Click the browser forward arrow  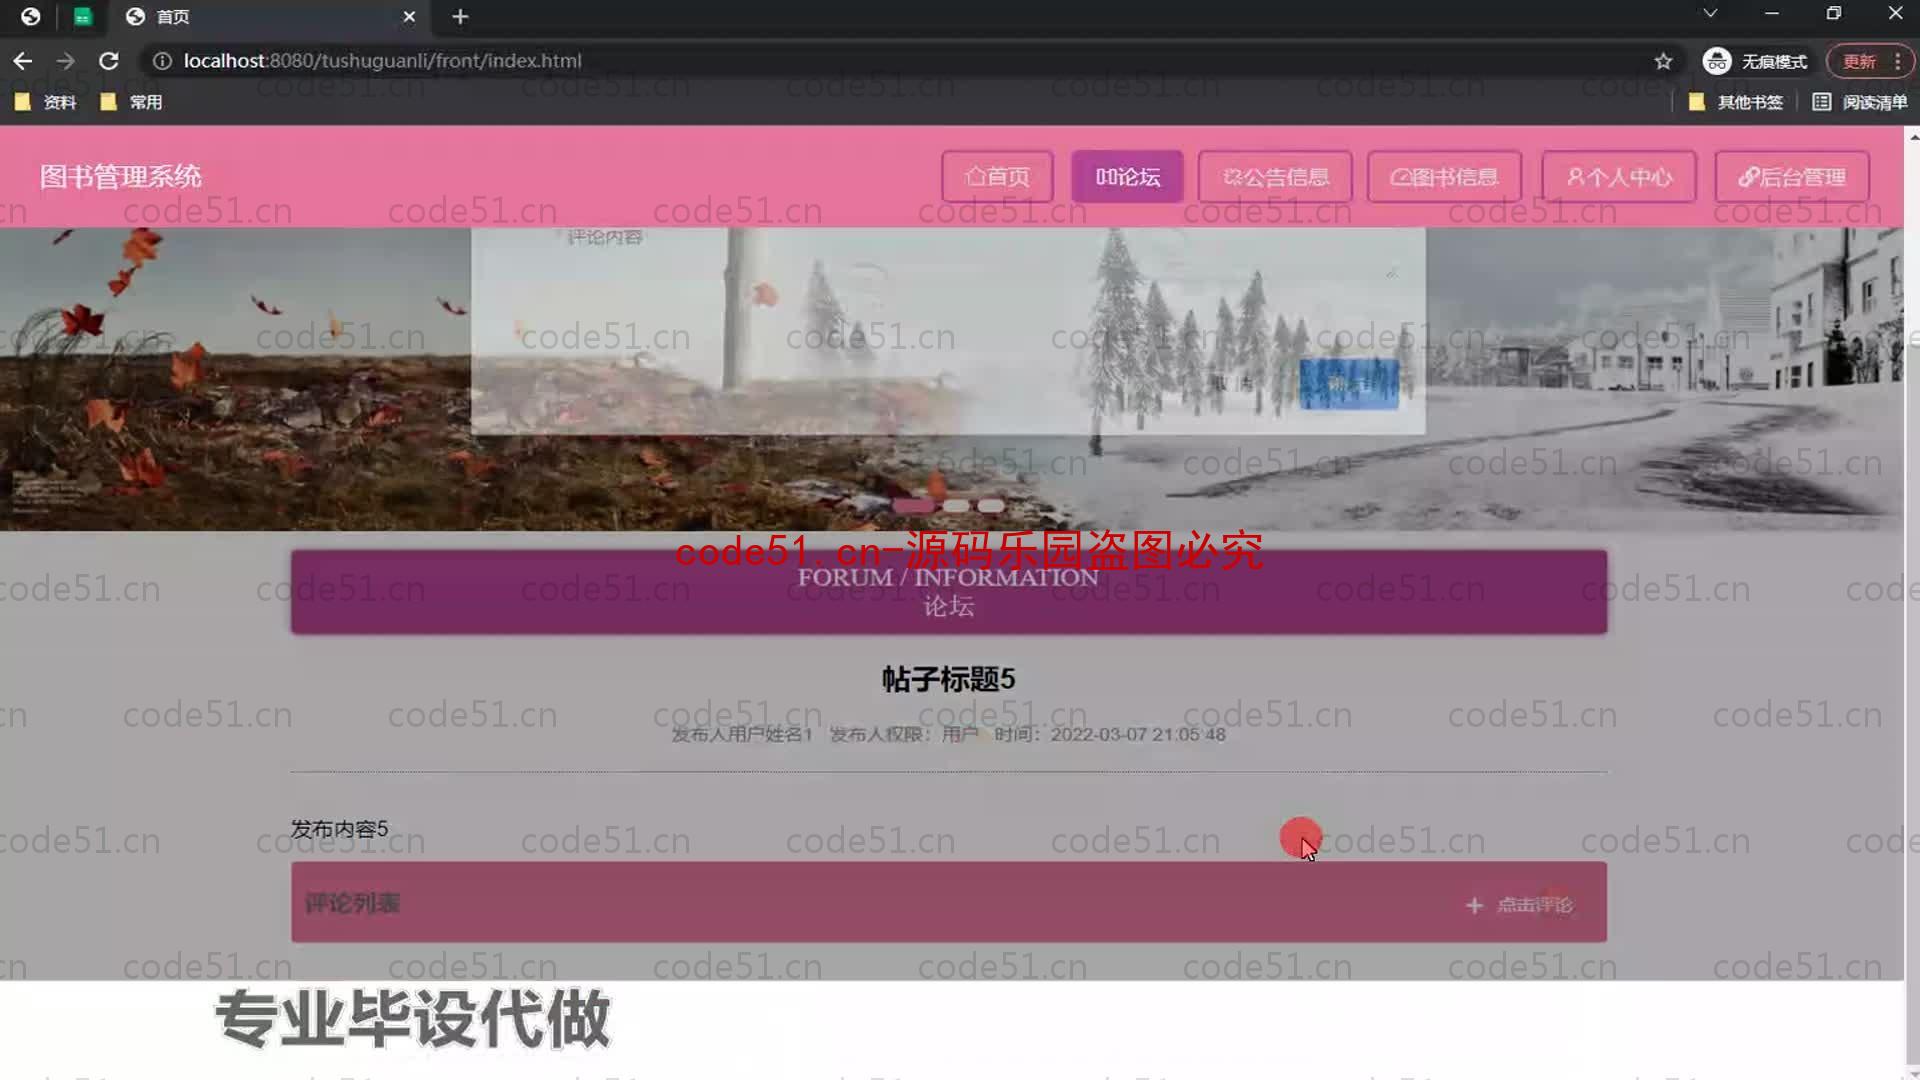pyautogui.click(x=66, y=61)
